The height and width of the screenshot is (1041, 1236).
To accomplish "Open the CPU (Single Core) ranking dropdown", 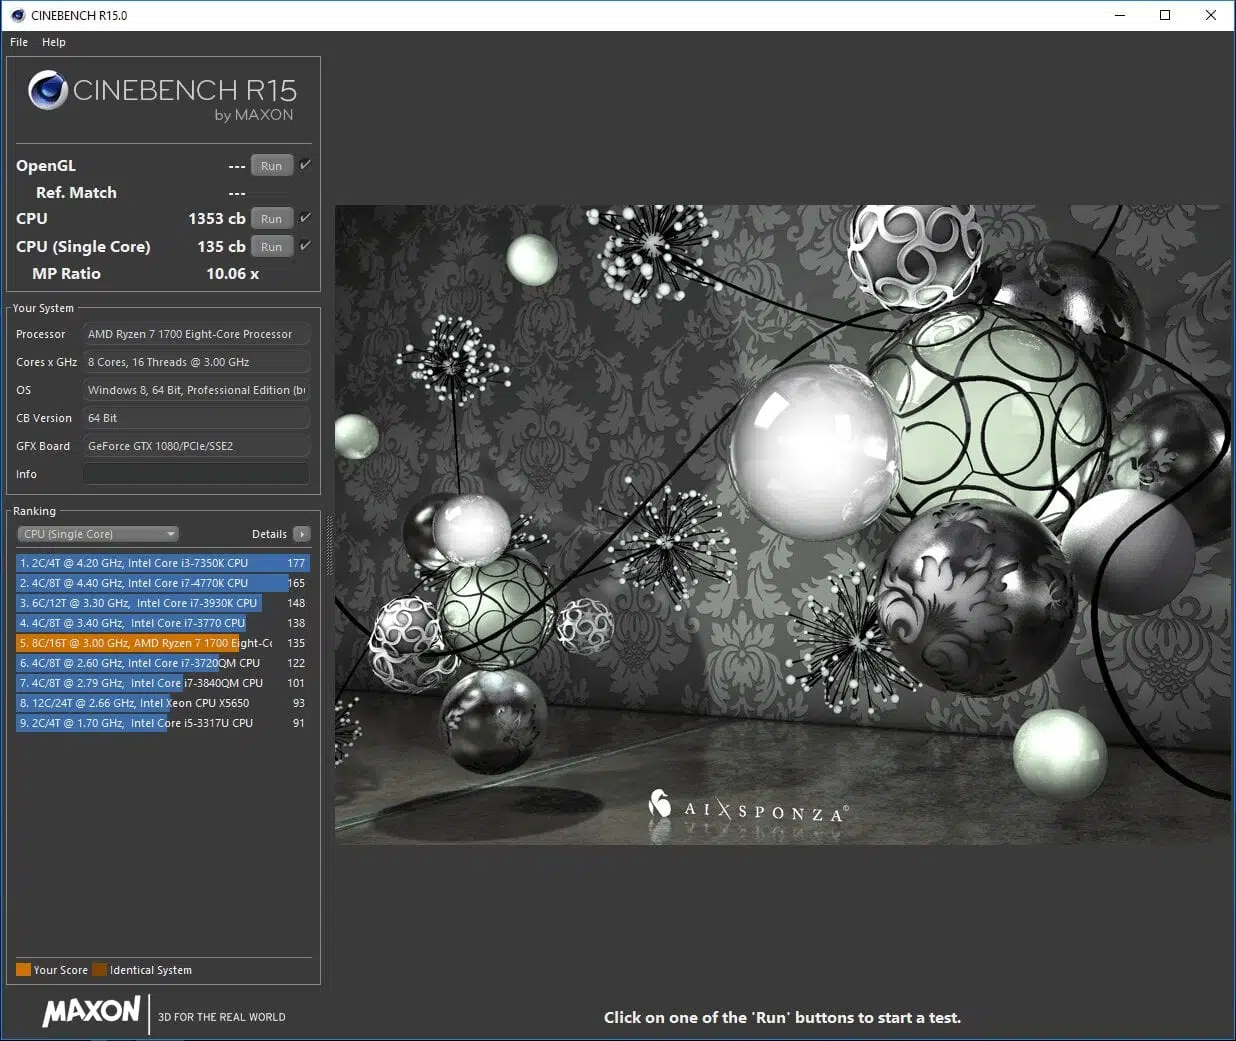I will (x=98, y=534).
